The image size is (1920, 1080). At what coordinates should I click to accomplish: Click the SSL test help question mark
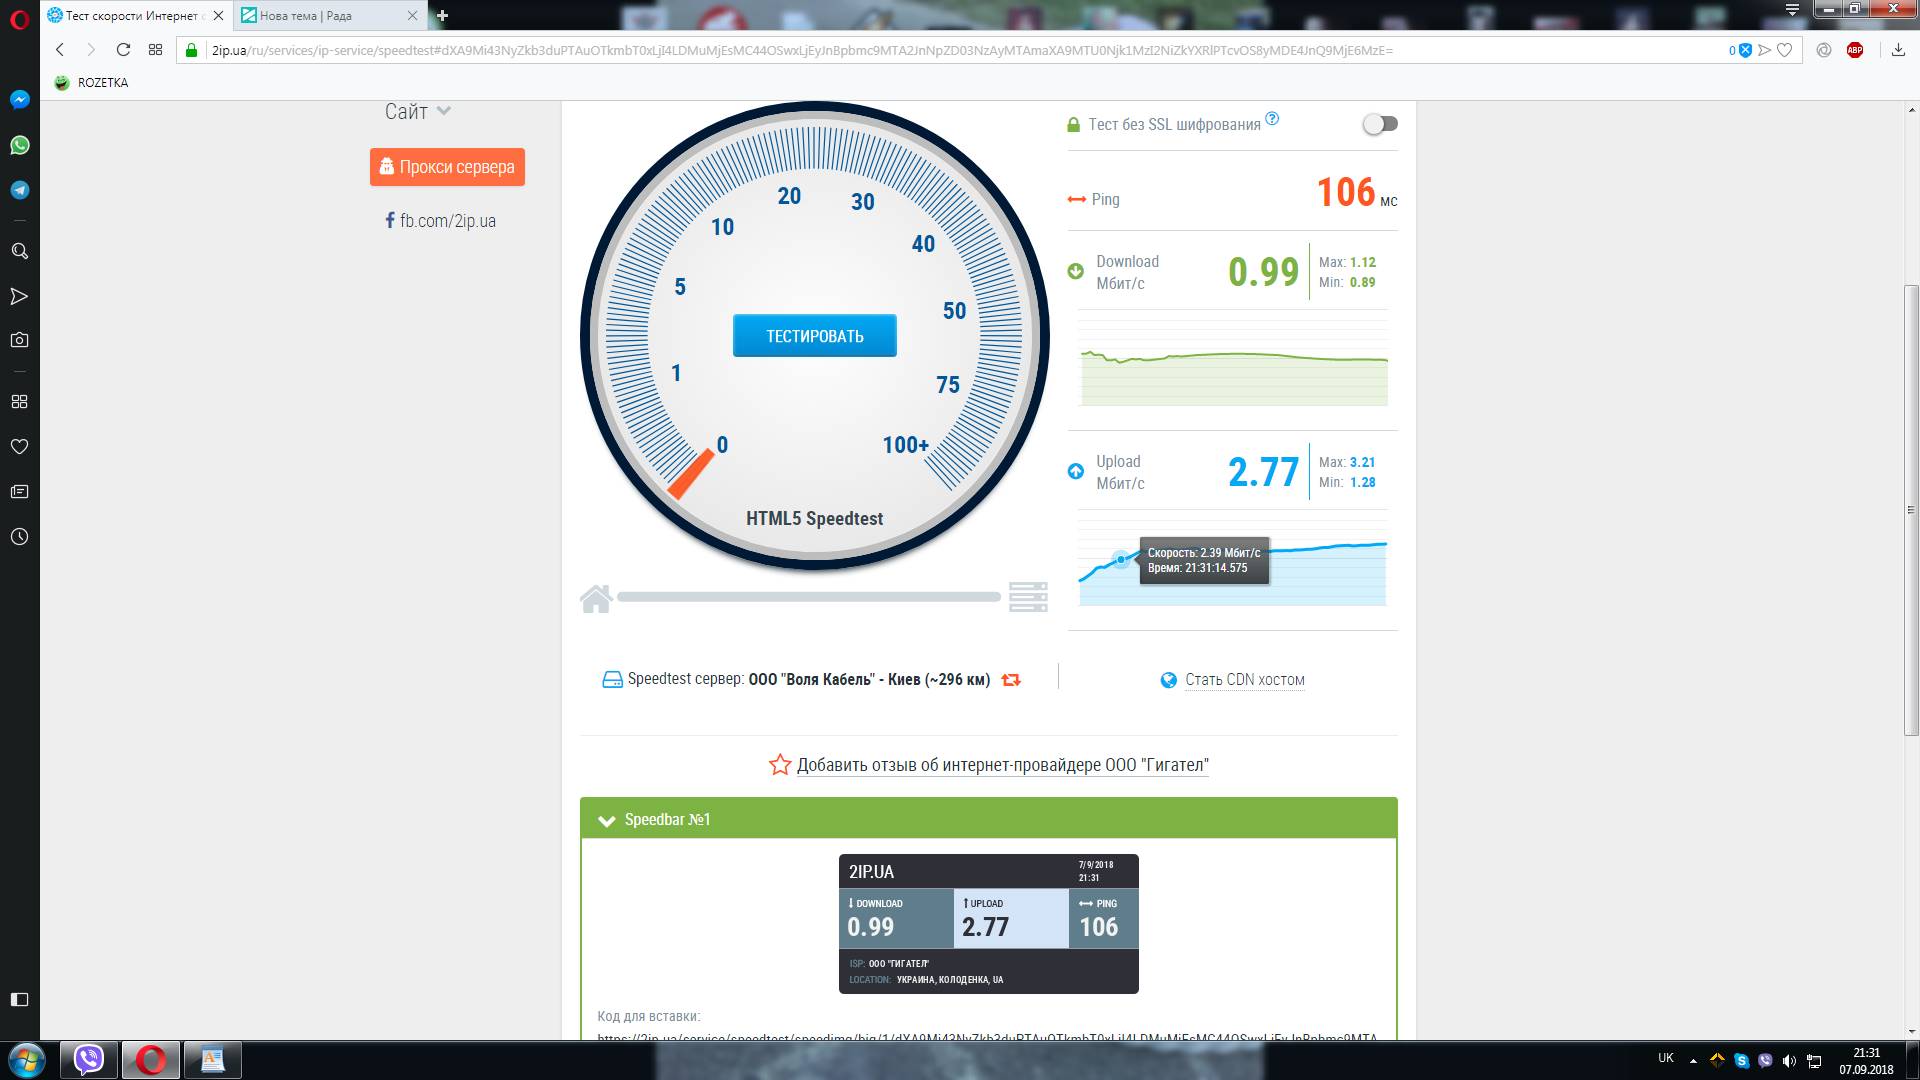[1272, 119]
